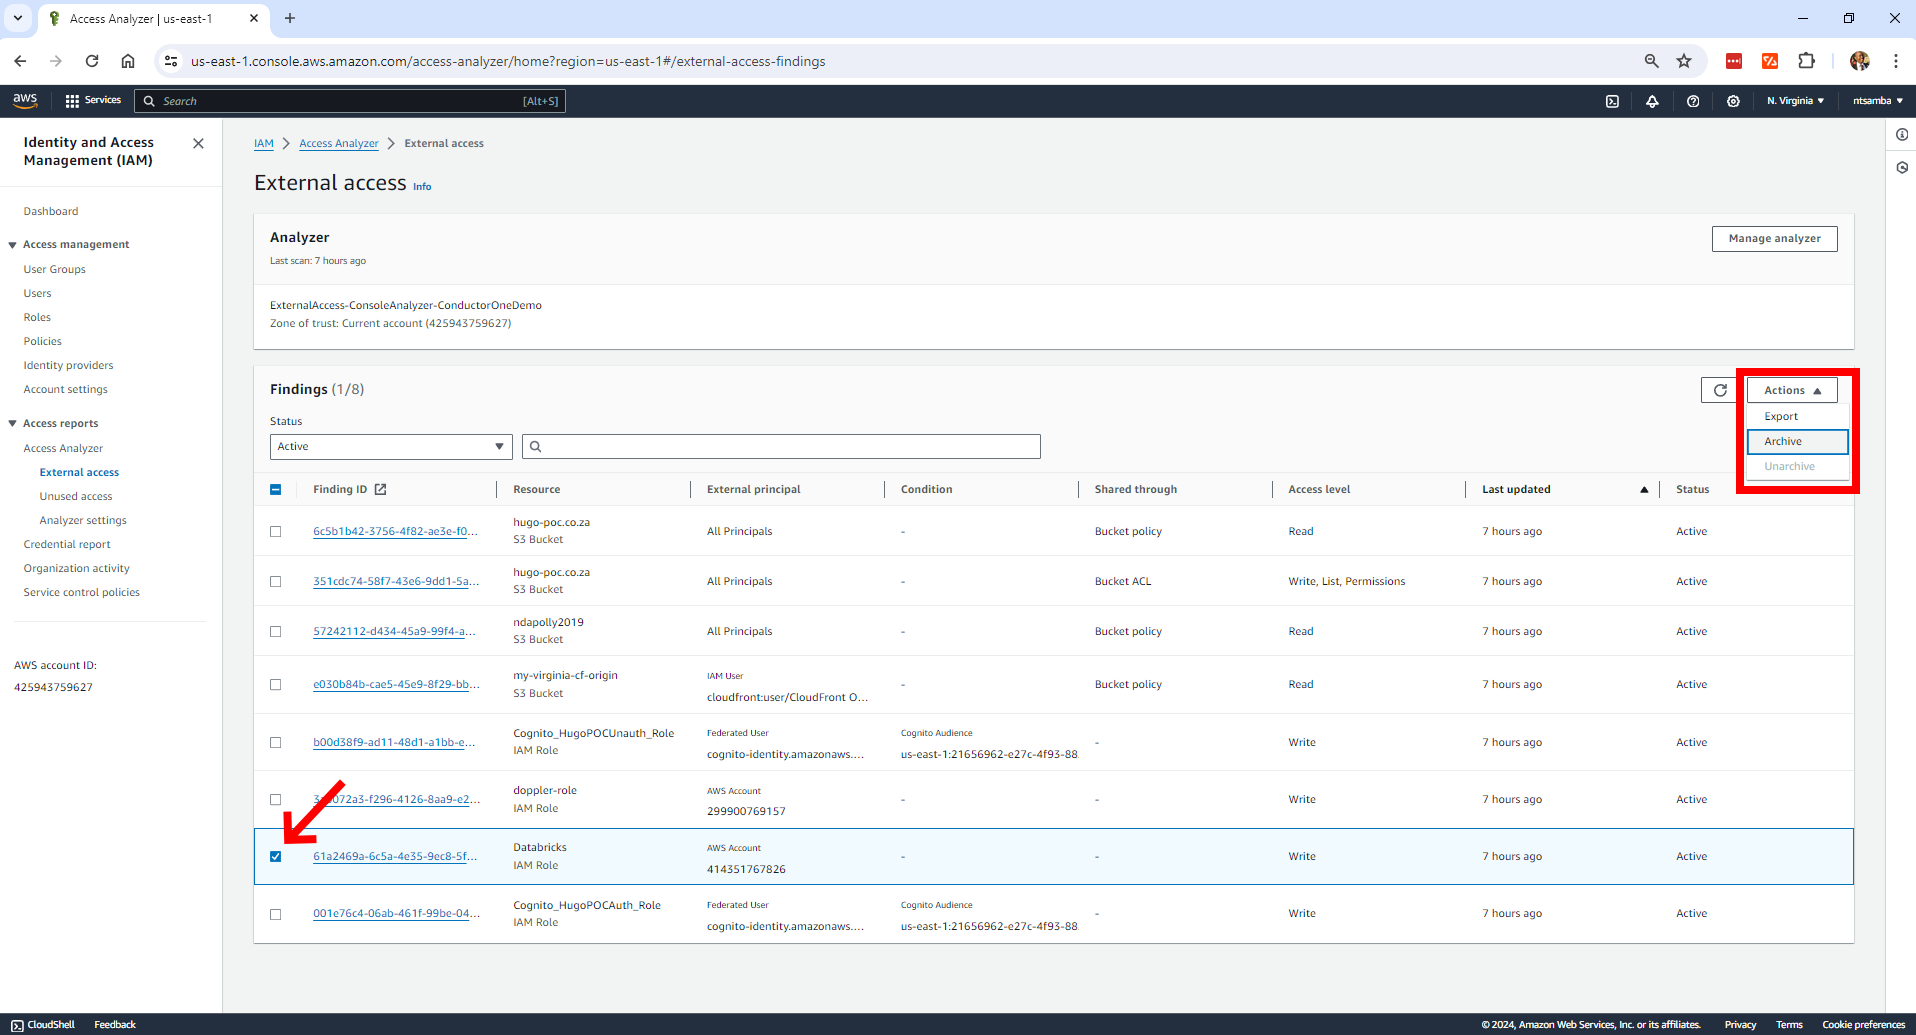Open the N. Virginia region selector
This screenshot has height=1035, width=1916.
tap(1795, 101)
